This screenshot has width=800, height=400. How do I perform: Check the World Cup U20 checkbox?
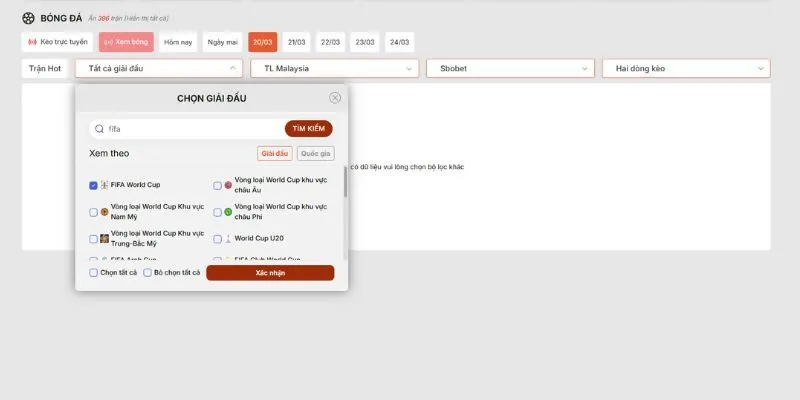click(217, 239)
